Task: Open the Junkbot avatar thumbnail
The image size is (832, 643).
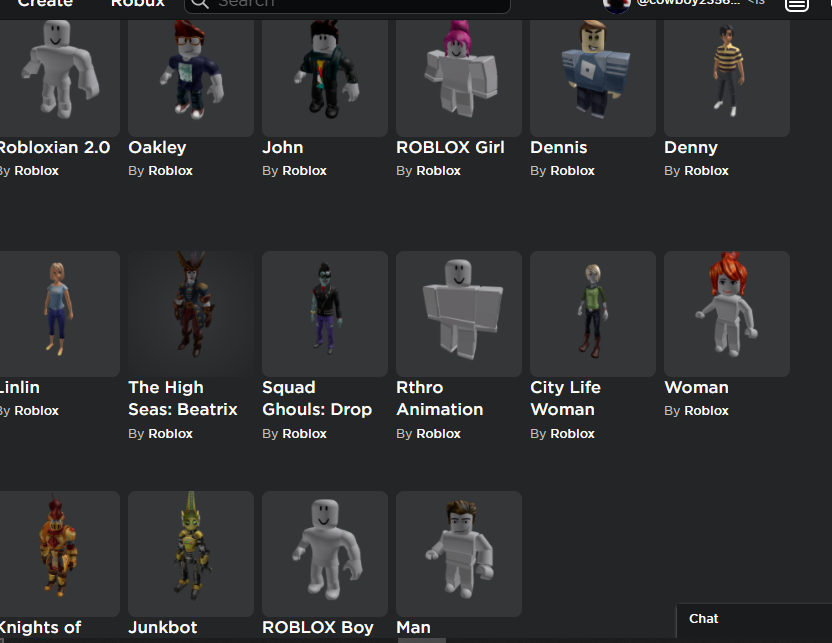Action: click(x=191, y=554)
